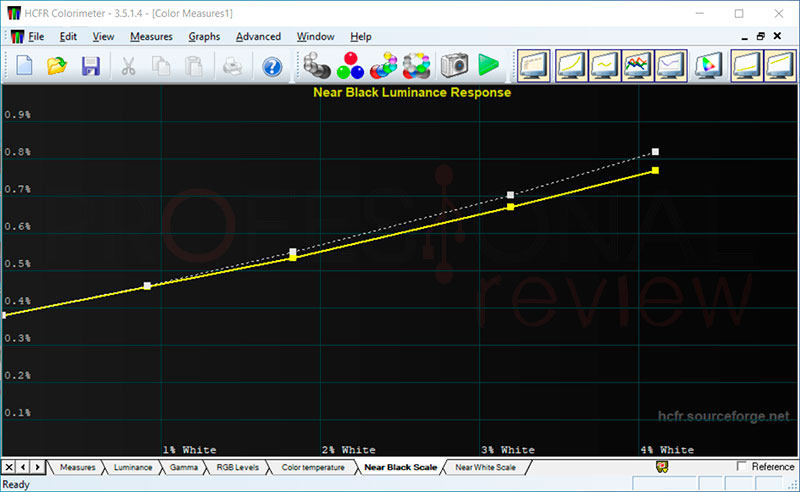800x492 pixels.
Task: Switch to the RGB Levels tab
Action: pyautogui.click(x=238, y=468)
